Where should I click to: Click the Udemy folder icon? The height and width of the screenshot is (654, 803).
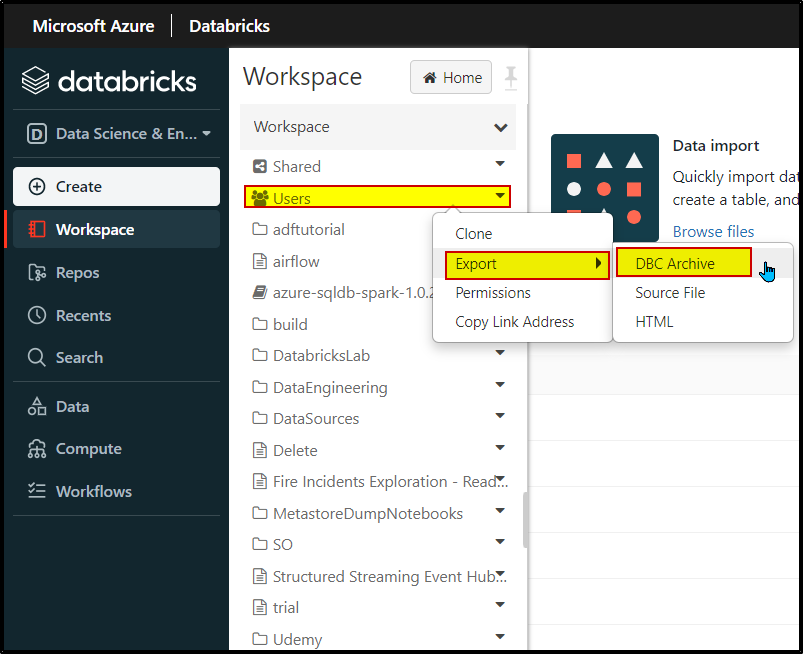260,639
